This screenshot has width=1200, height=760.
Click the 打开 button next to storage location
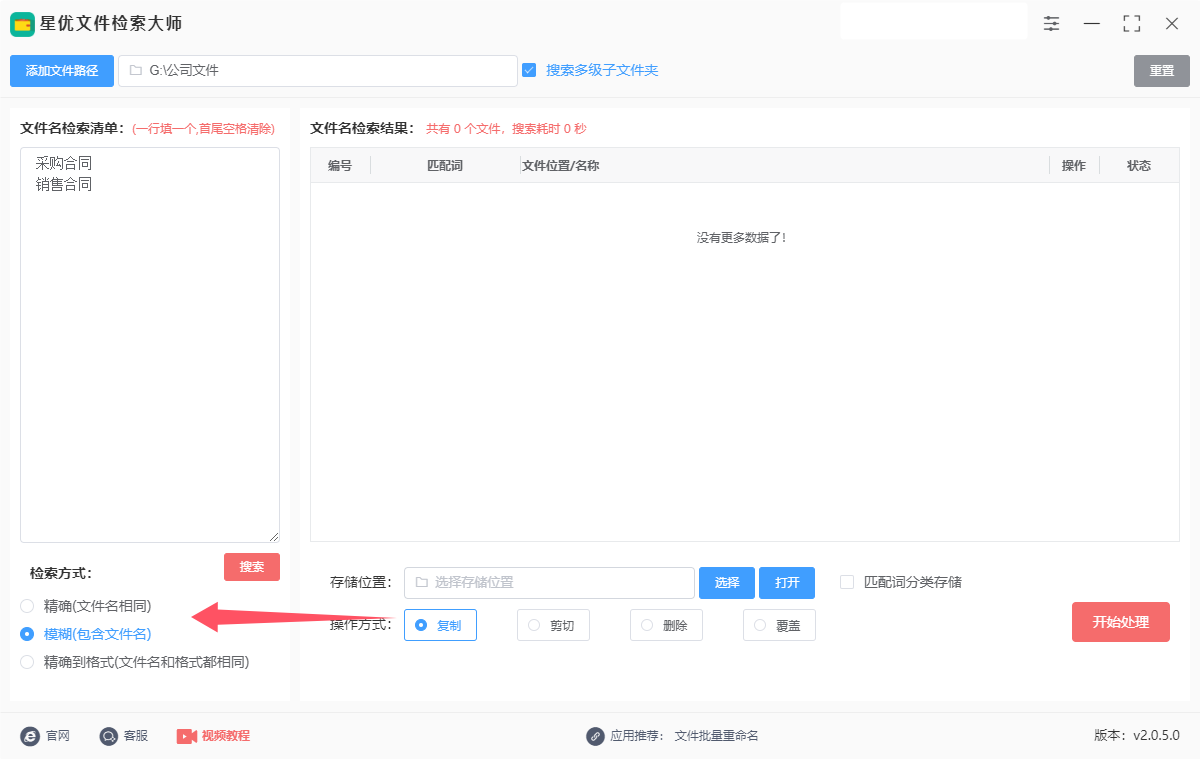[x=787, y=583]
